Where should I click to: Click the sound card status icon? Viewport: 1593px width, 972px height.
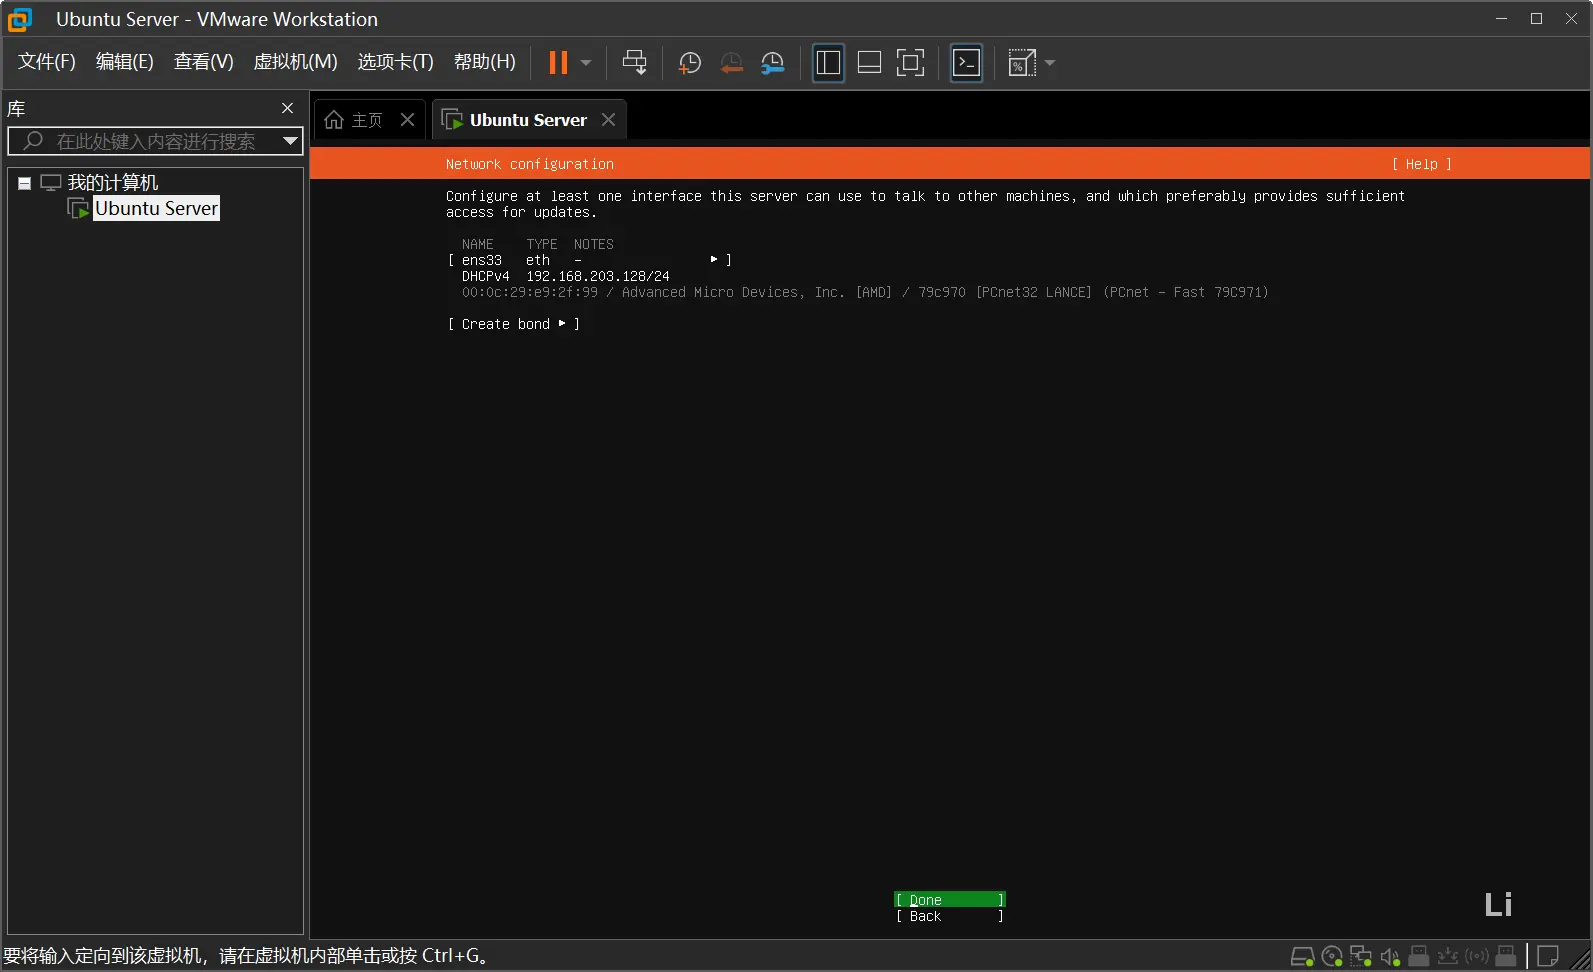[x=1389, y=956]
